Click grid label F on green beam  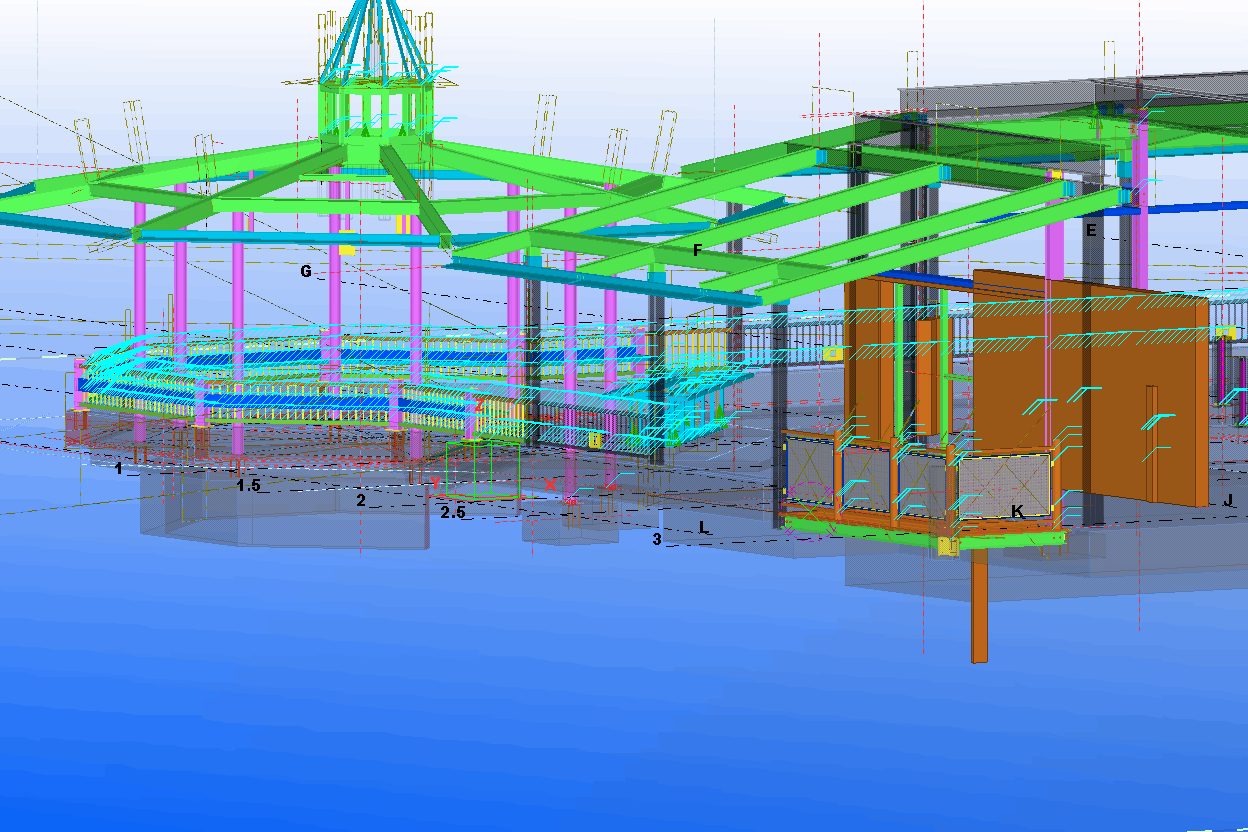[x=697, y=250]
